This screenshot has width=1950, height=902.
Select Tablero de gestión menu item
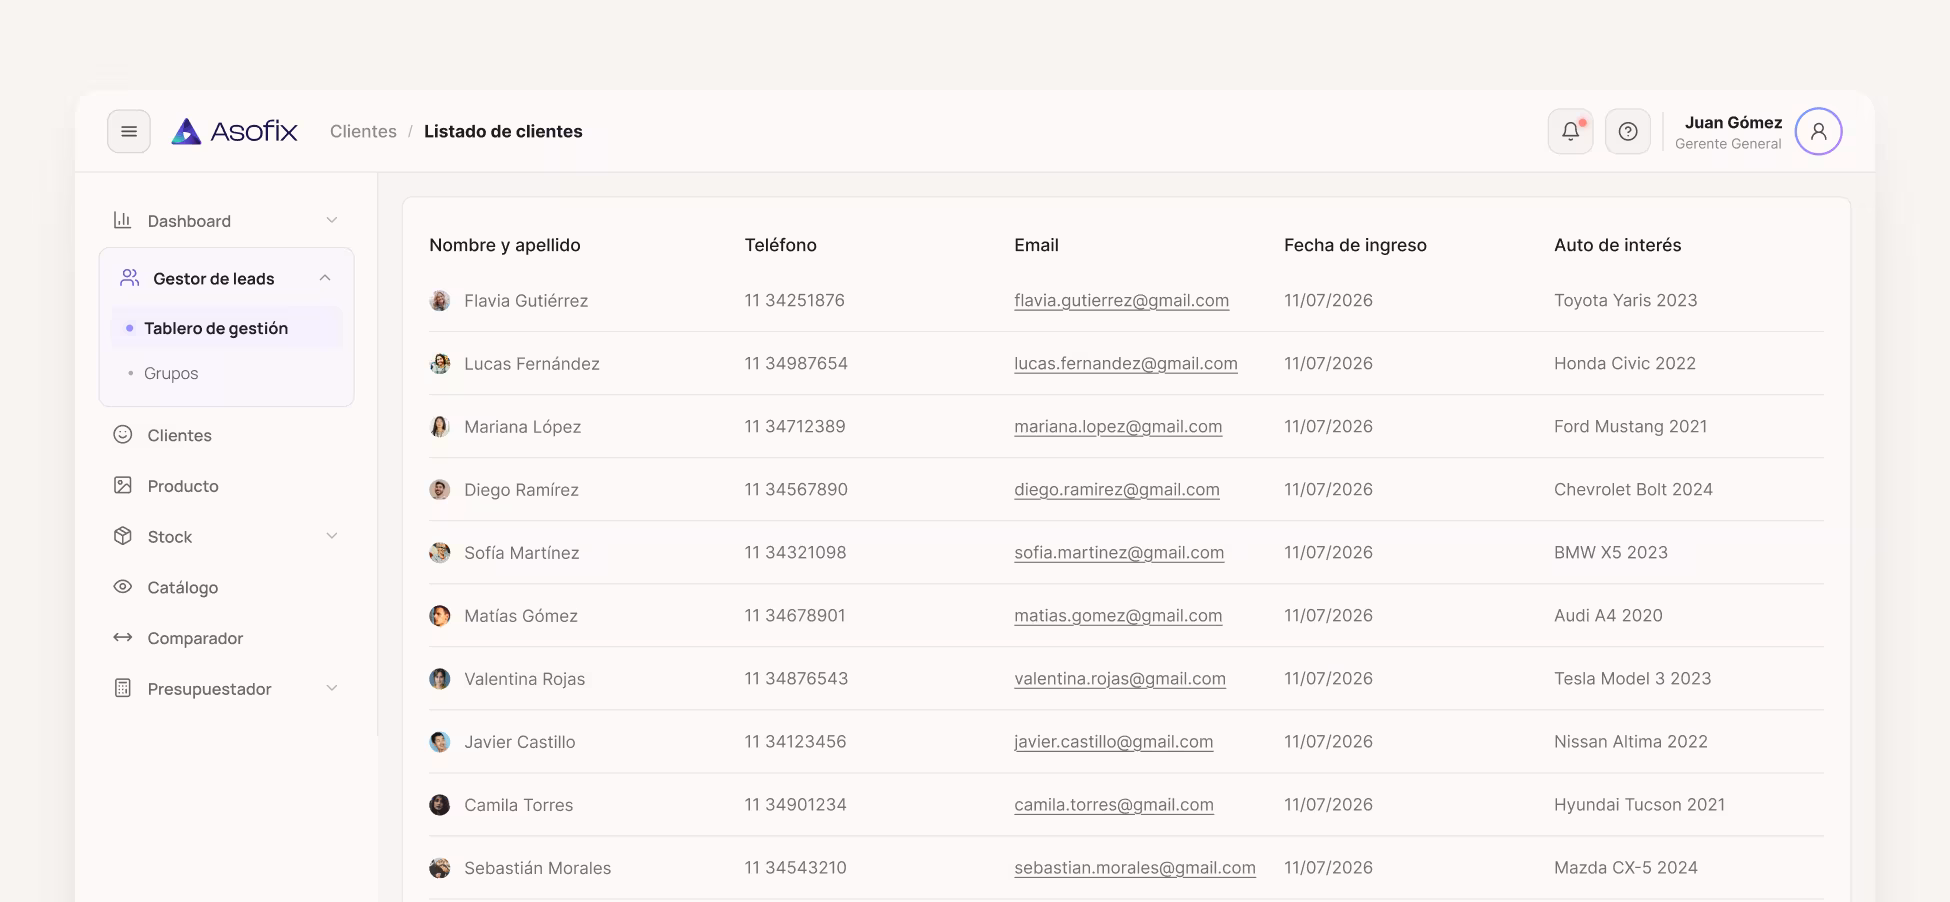tap(227, 328)
